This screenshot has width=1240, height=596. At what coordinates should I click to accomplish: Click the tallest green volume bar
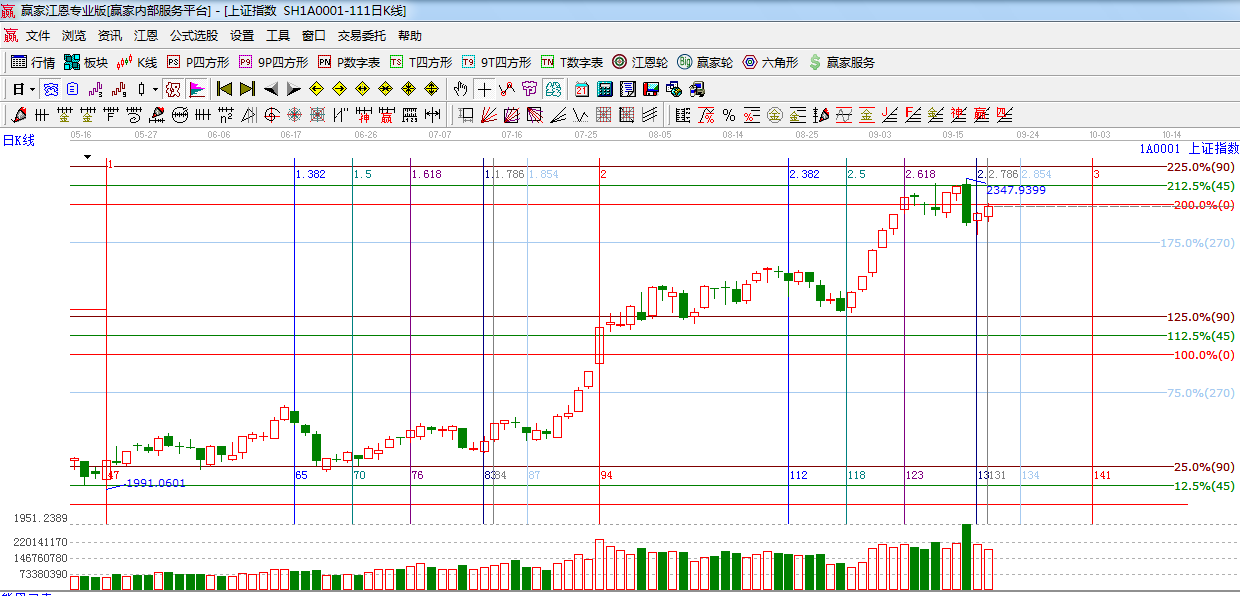click(x=966, y=556)
